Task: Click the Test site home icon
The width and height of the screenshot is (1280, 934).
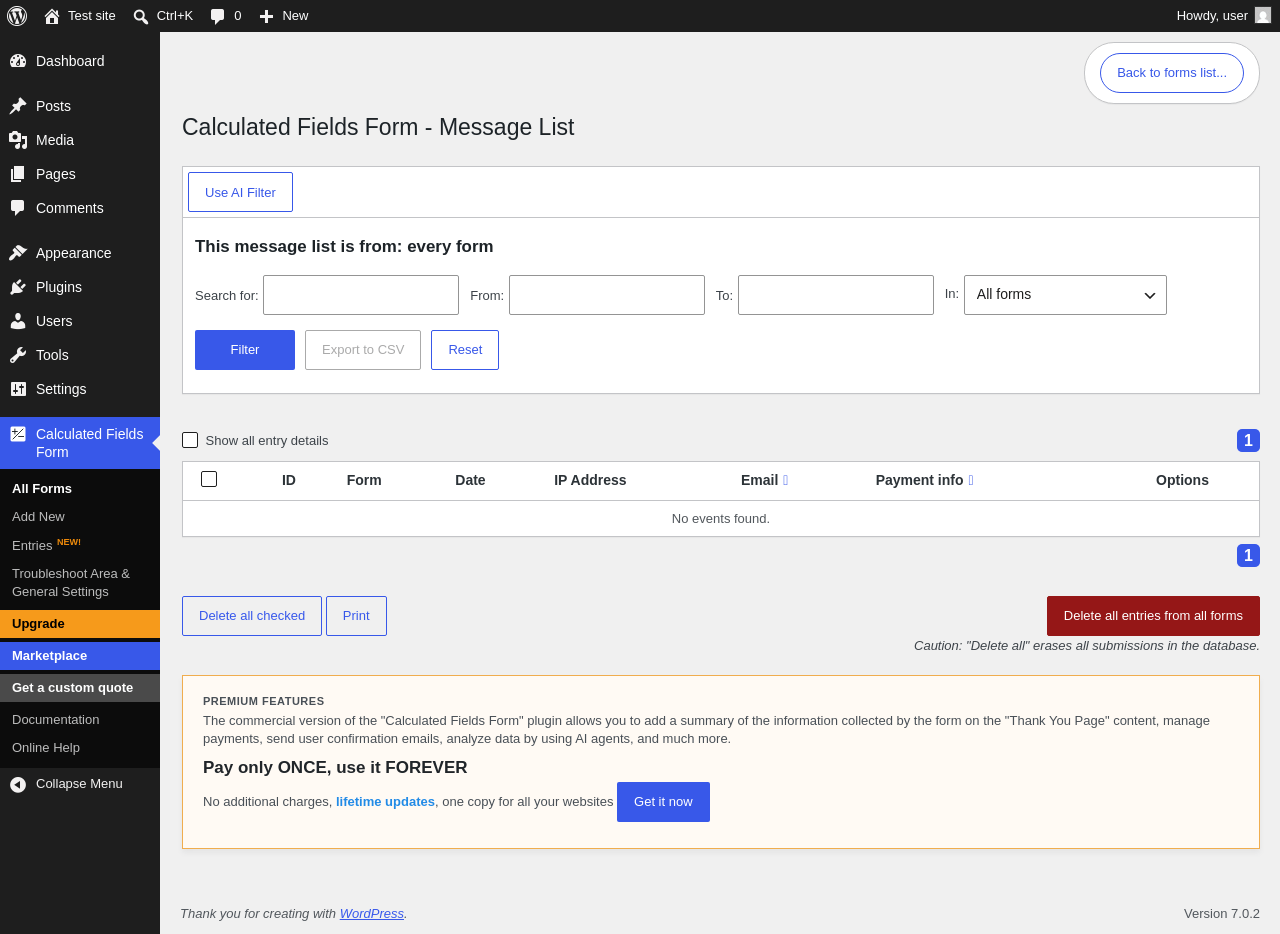Action: [x=52, y=16]
